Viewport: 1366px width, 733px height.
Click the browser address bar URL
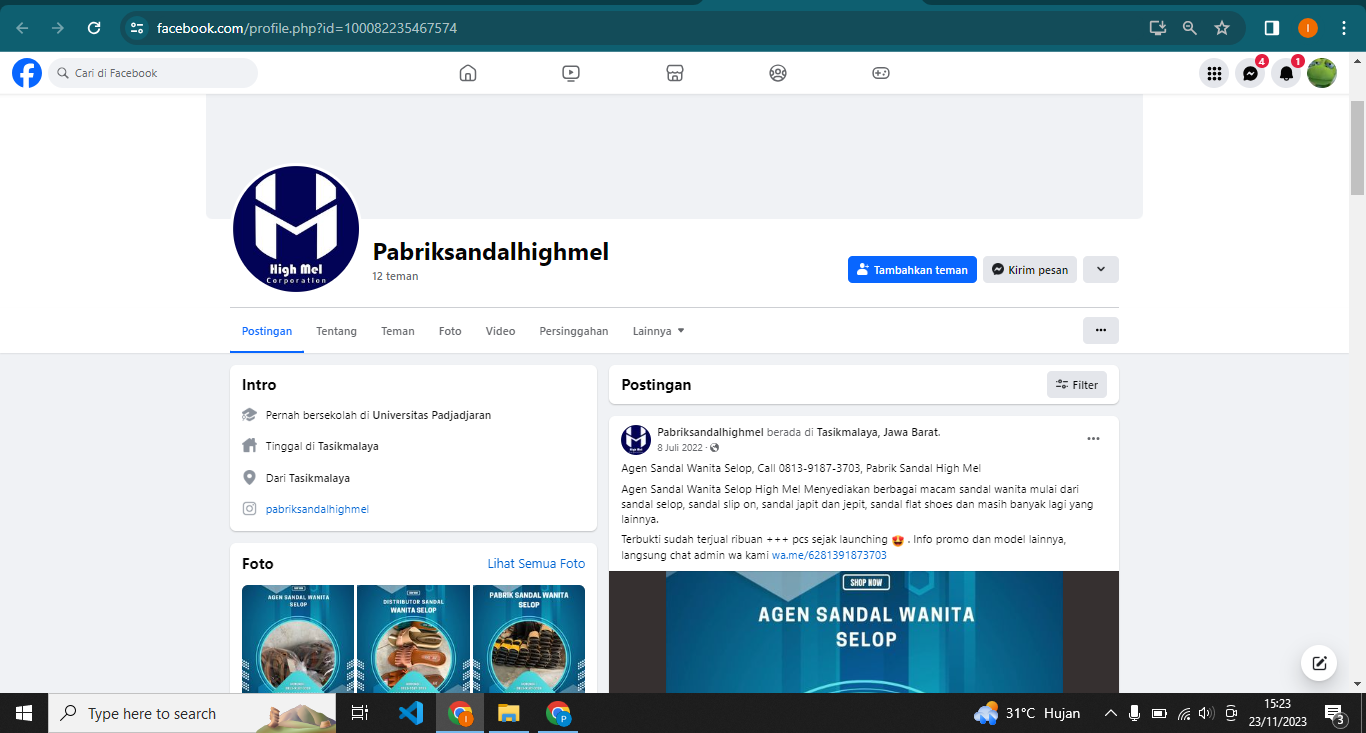point(307,28)
